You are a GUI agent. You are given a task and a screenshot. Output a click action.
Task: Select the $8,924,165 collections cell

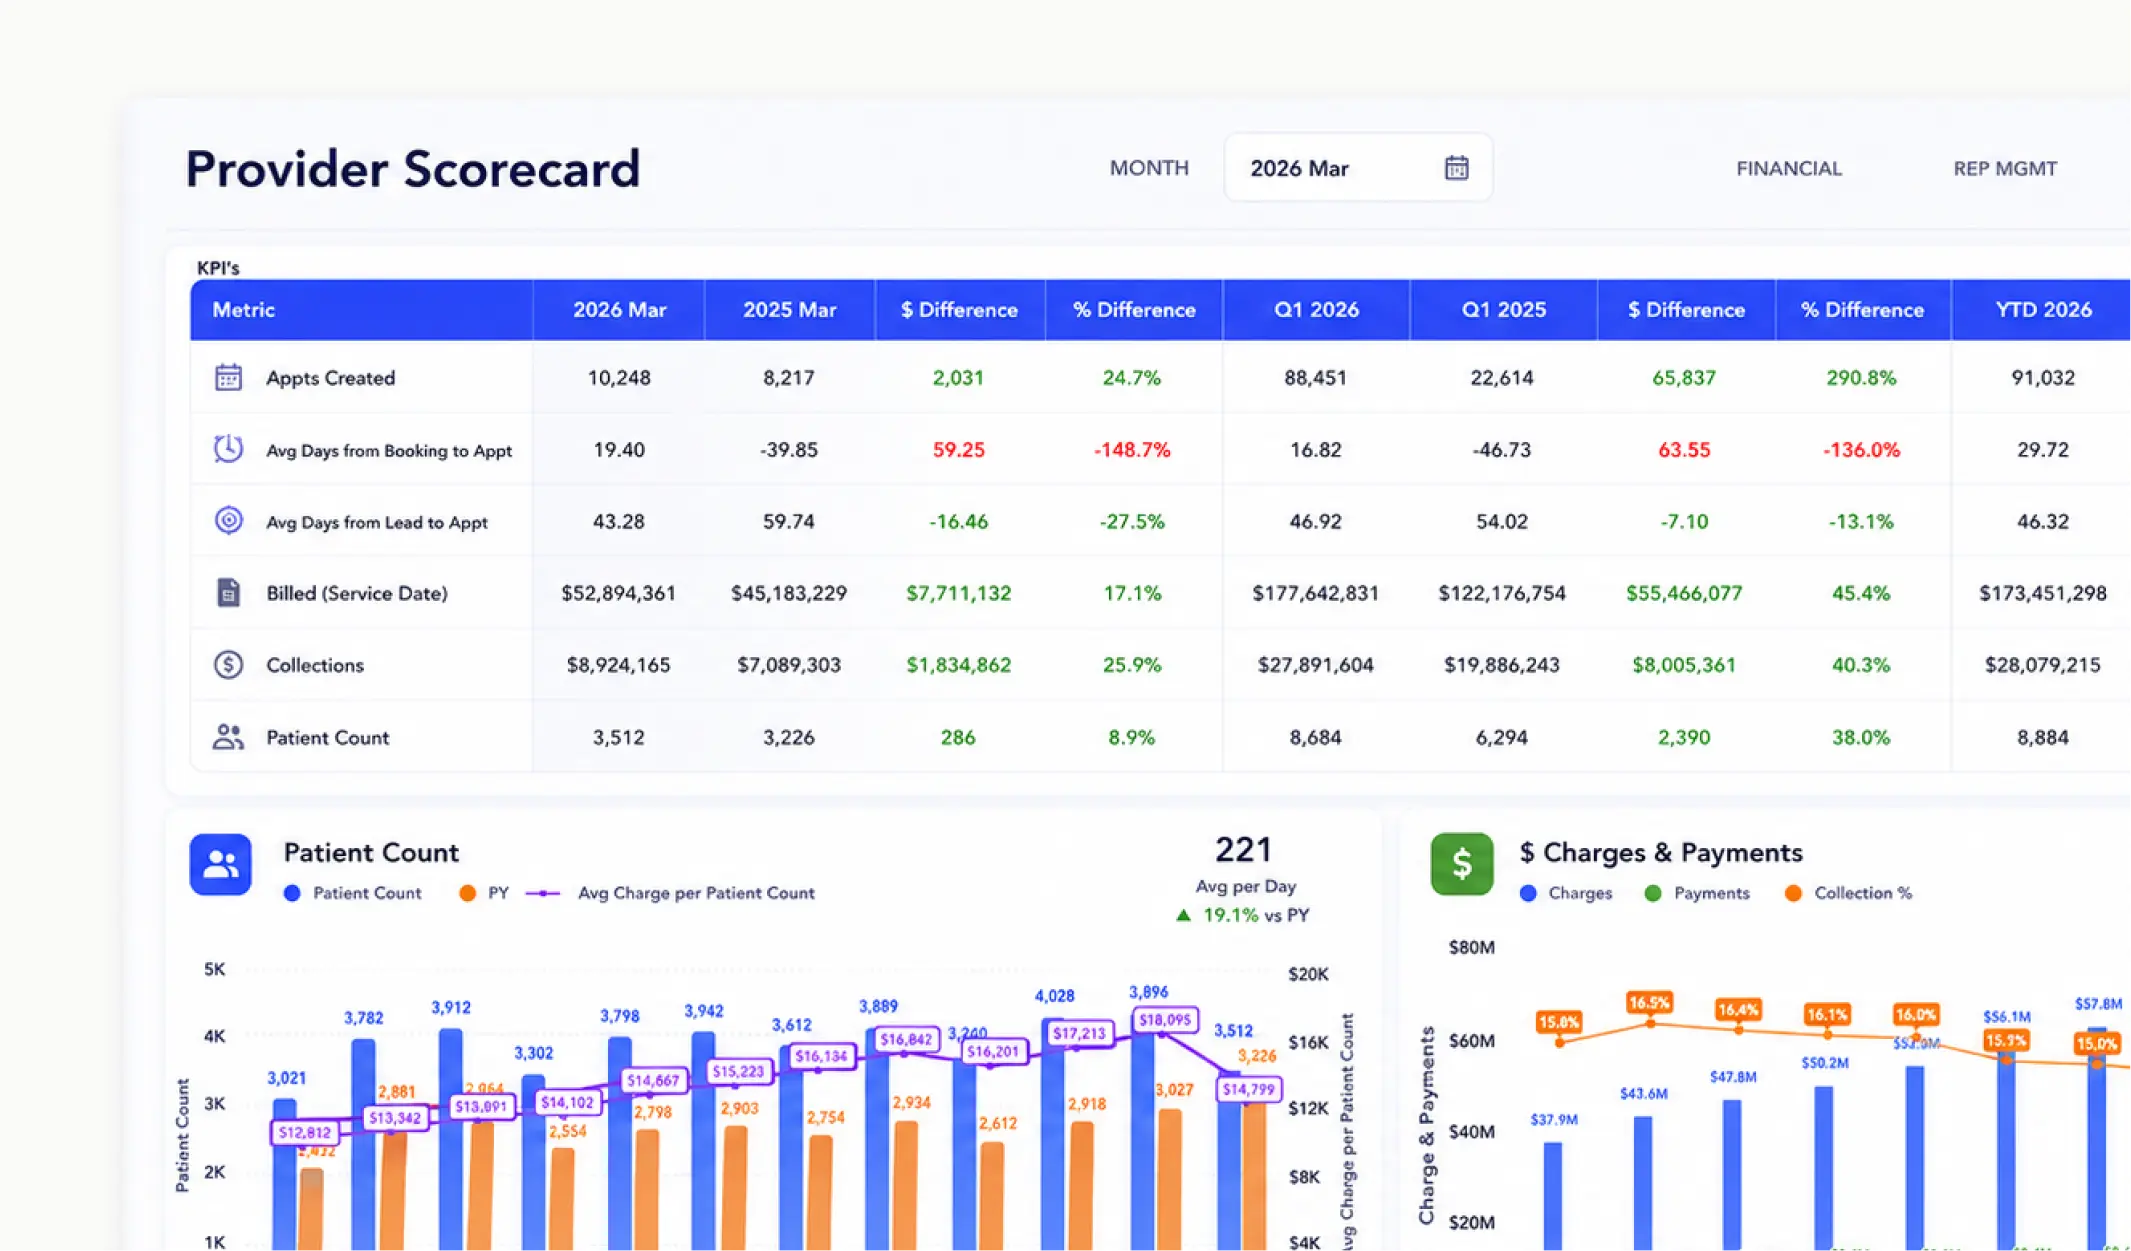[618, 665]
